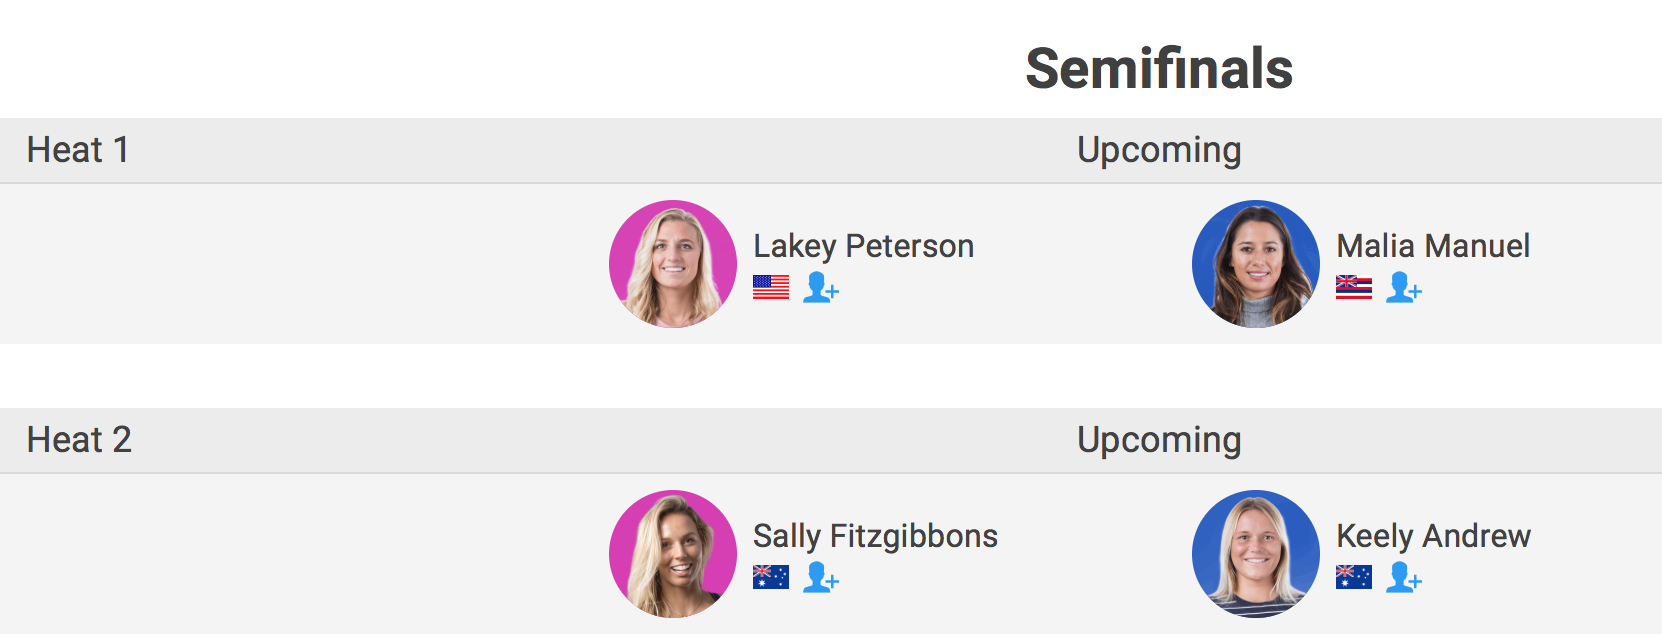Click the Hawaii flag under Malia Manuel
This screenshot has height=634, width=1662.
pyautogui.click(x=1354, y=287)
